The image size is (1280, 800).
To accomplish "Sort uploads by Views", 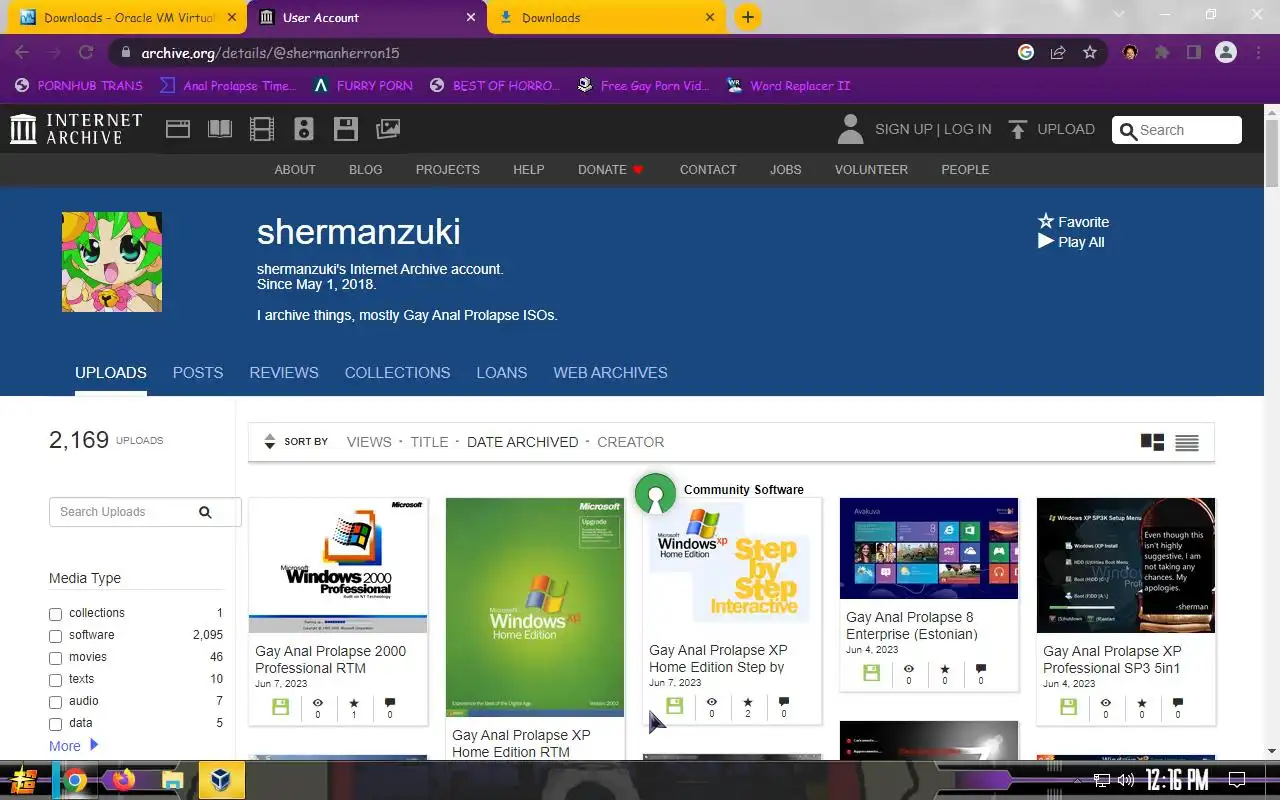I will point(369,441).
